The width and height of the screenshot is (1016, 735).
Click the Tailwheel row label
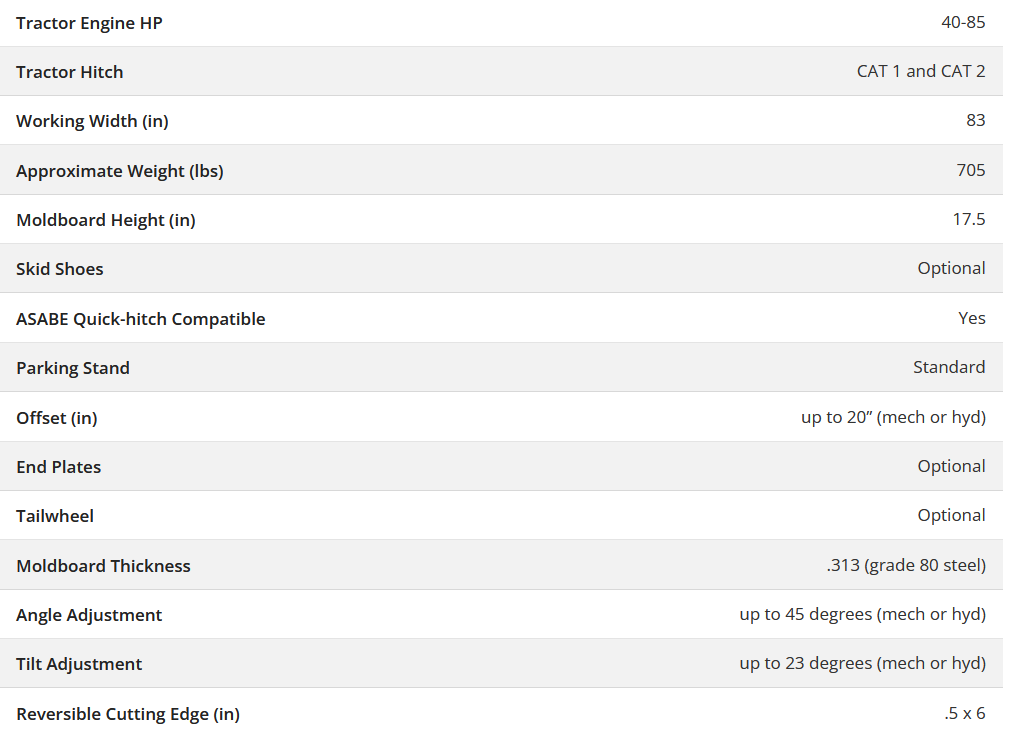coord(55,516)
